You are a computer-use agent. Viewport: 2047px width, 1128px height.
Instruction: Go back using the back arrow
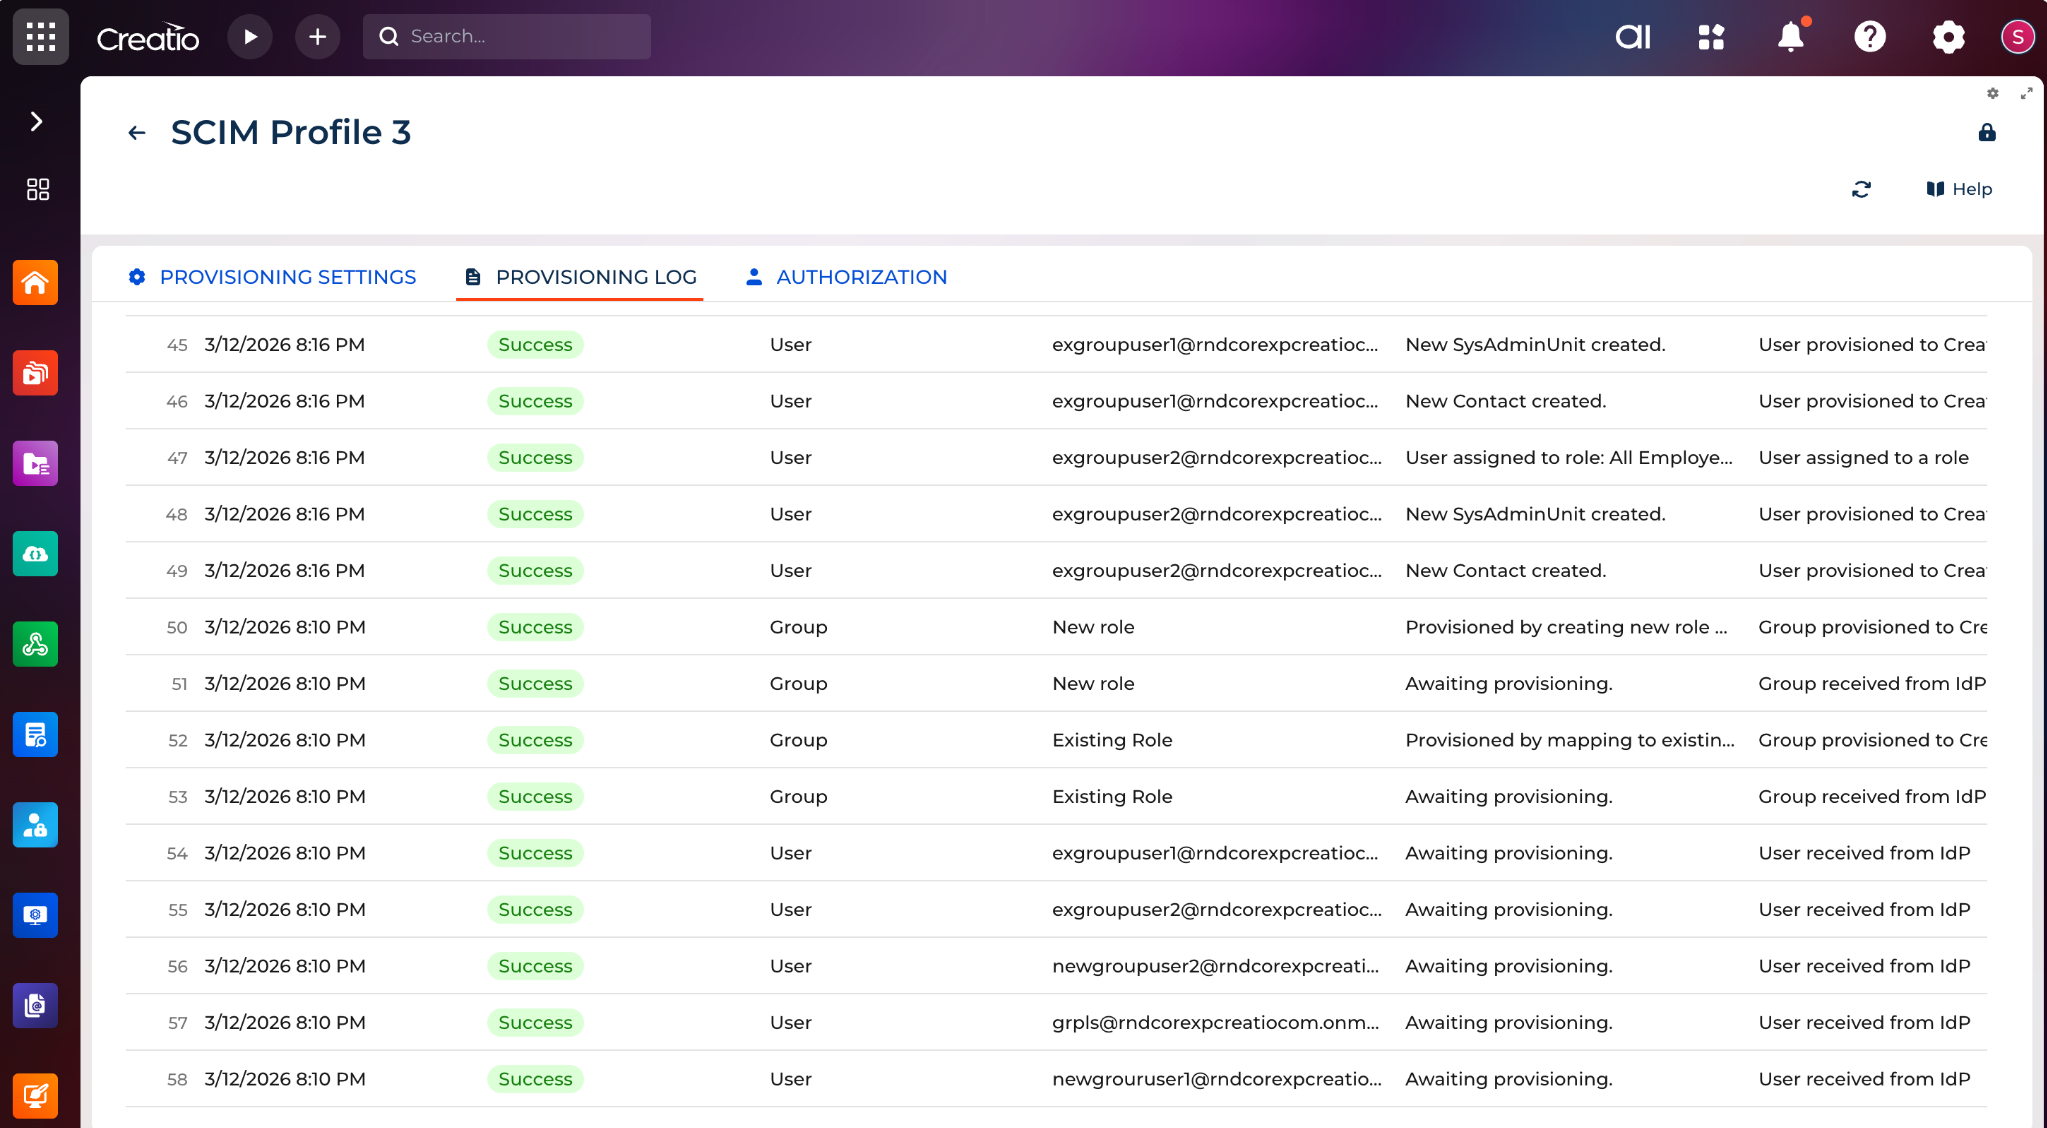click(137, 132)
